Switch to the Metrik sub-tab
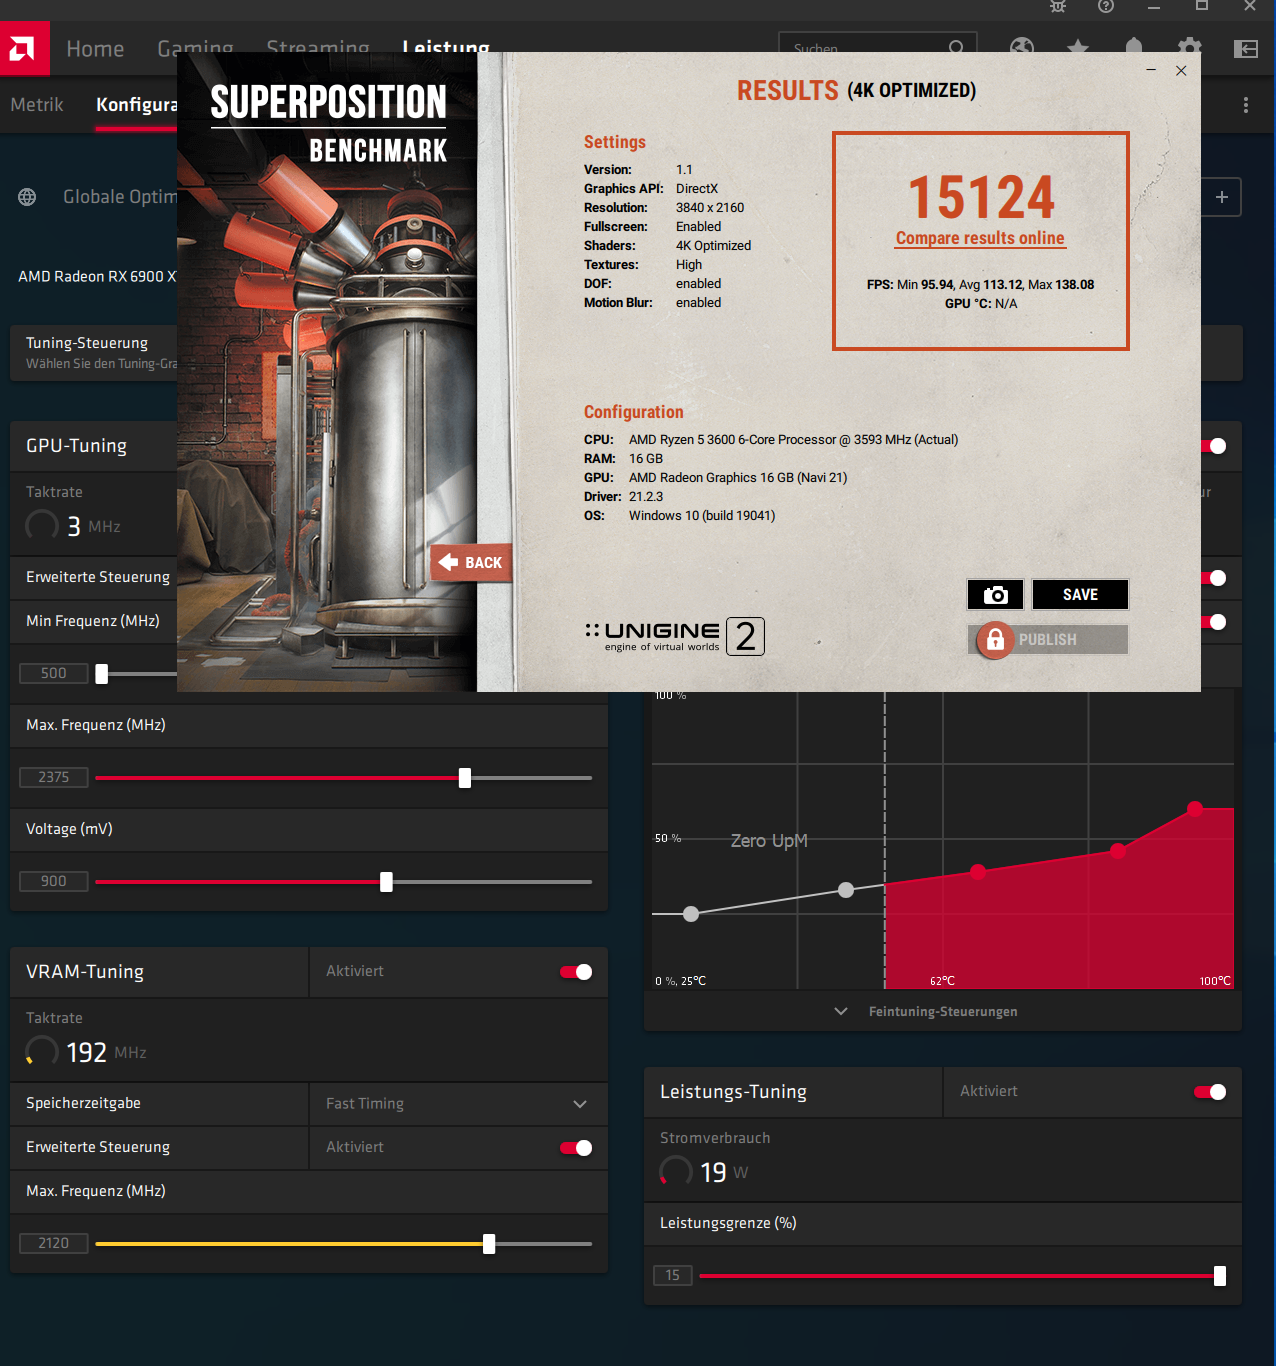Viewport: 1276px width, 1366px height. pos(37,105)
